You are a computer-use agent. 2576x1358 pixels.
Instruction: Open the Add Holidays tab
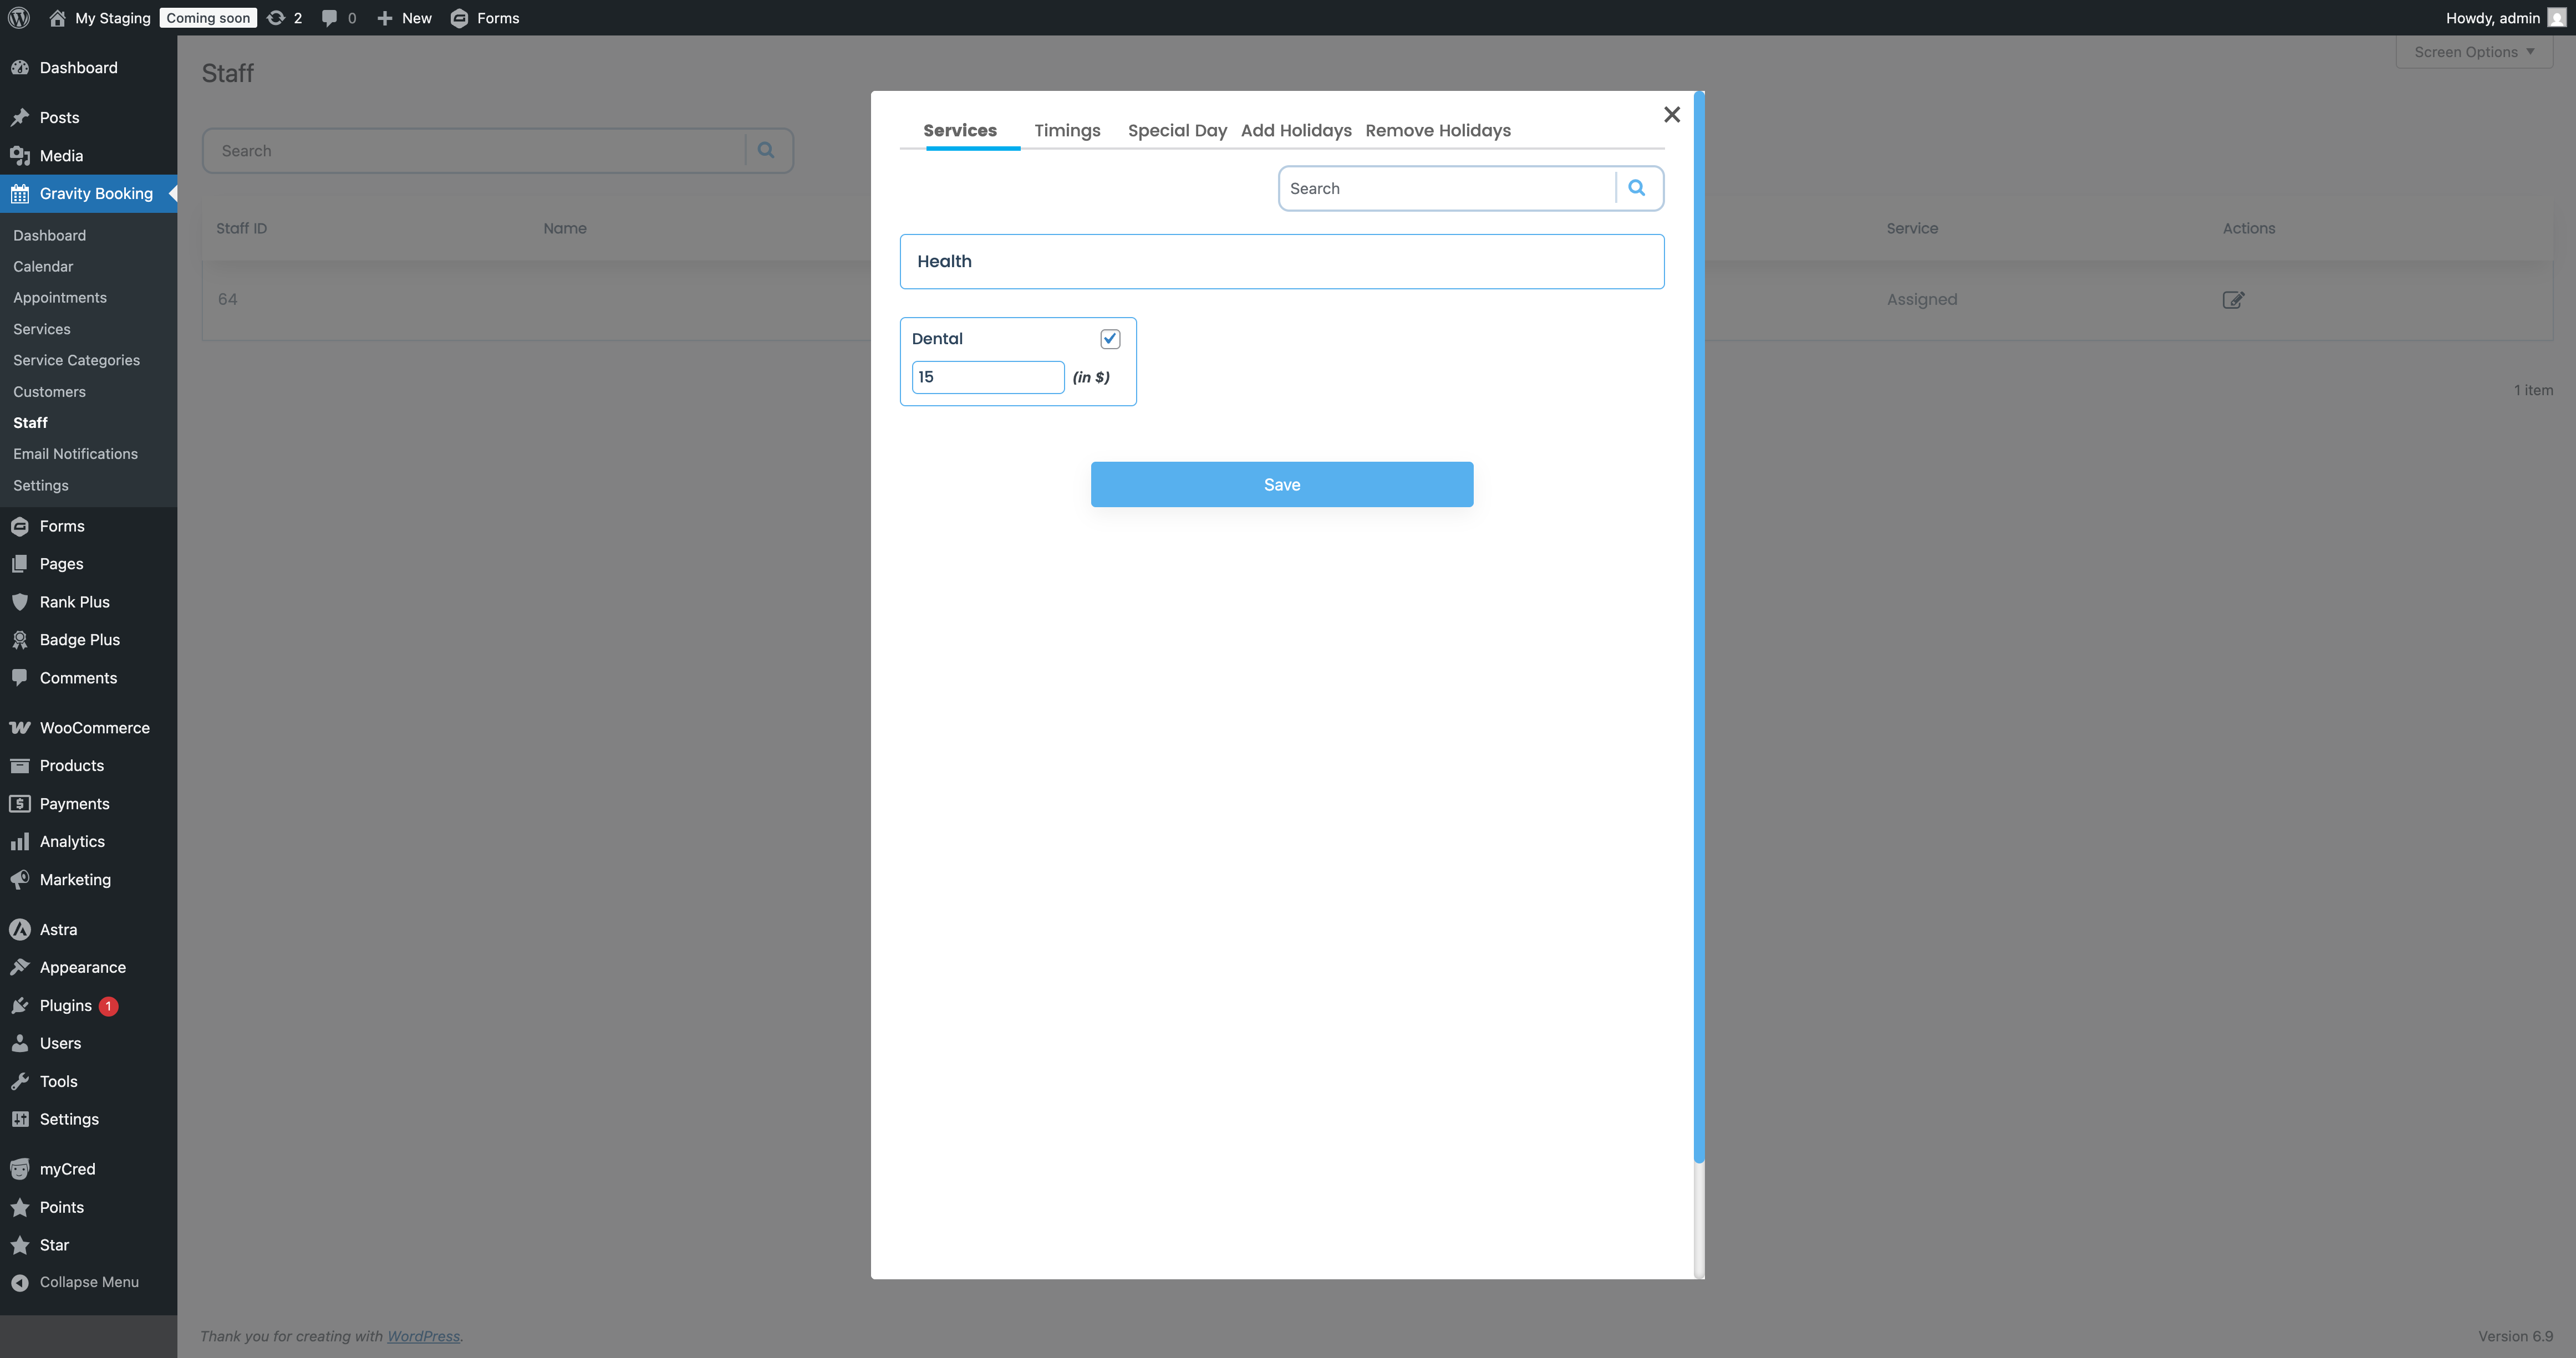(1295, 130)
